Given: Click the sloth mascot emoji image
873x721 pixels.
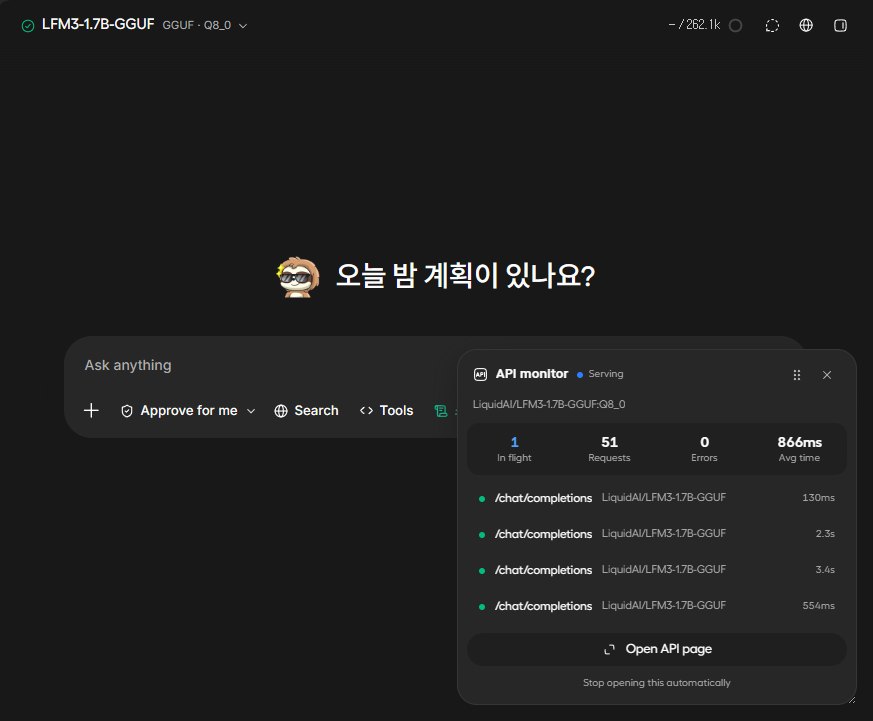Looking at the screenshot, I should [x=298, y=277].
